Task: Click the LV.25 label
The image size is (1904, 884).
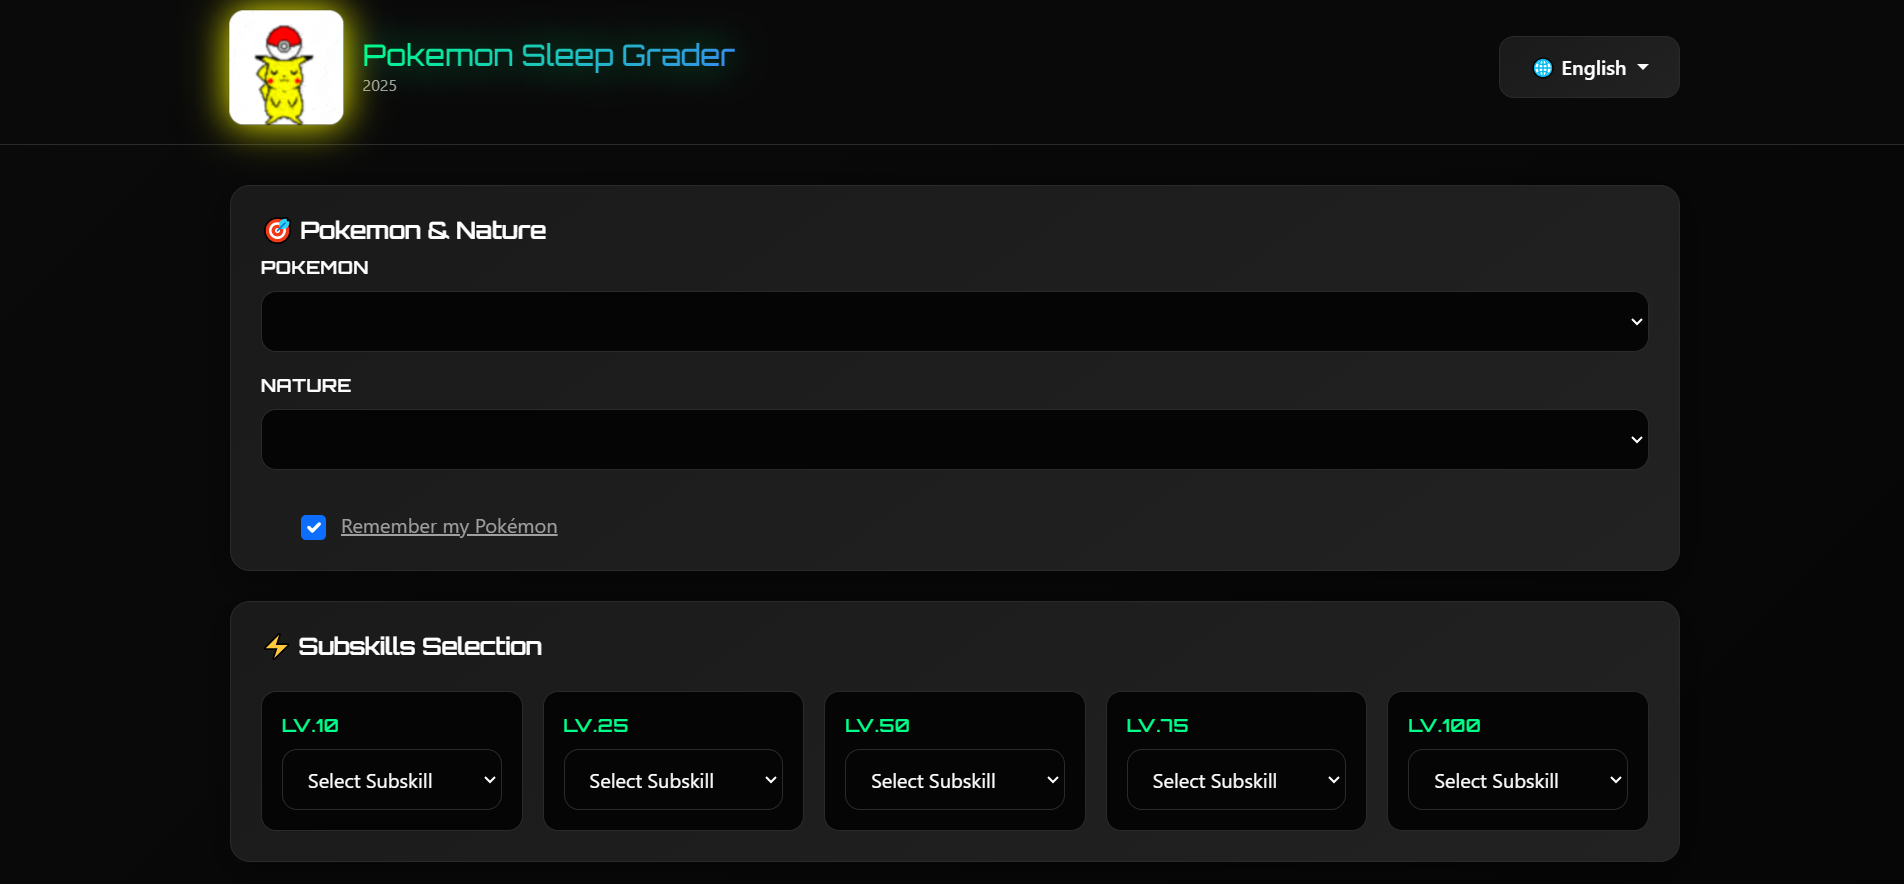Action: click(x=596, y=725)
